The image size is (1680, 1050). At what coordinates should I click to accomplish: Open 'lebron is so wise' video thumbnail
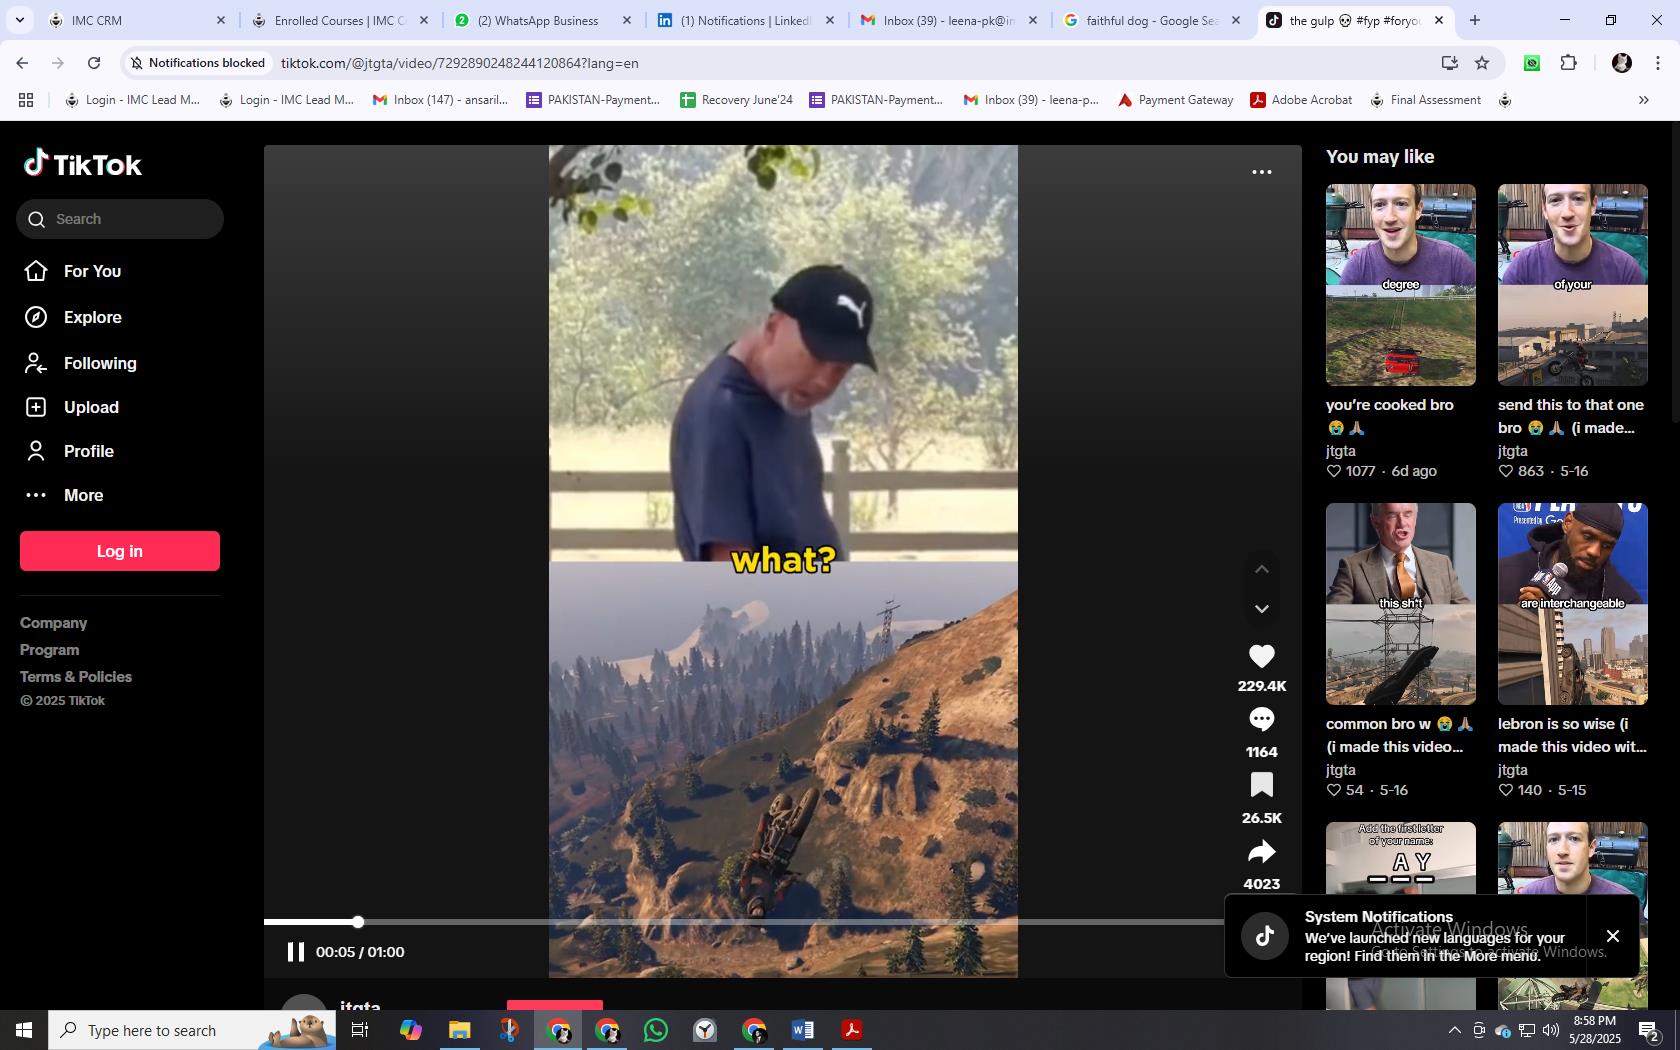click(x=1573, y=604)
